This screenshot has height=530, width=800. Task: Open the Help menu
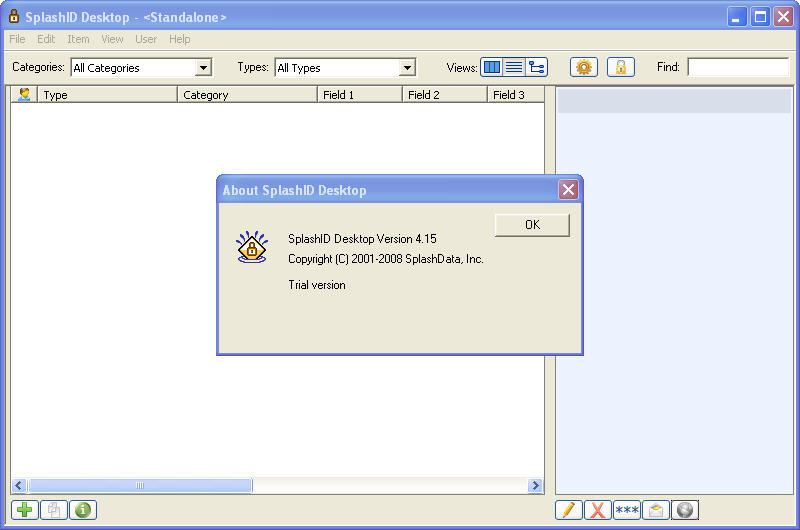tap(180, 39)
